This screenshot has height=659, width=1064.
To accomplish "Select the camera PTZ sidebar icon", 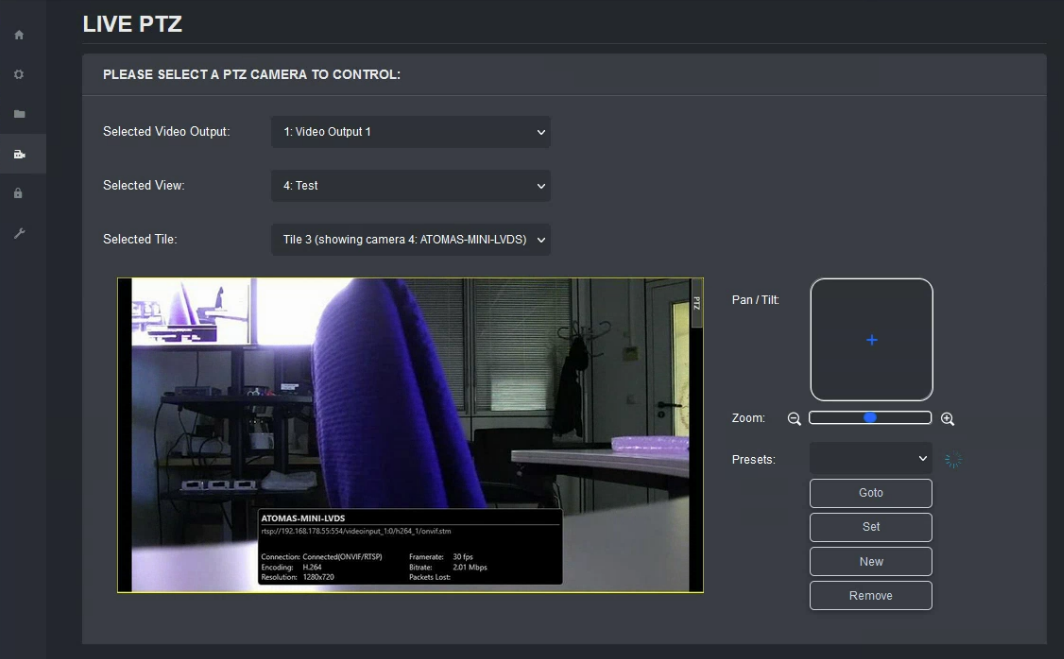I will 19,154.
